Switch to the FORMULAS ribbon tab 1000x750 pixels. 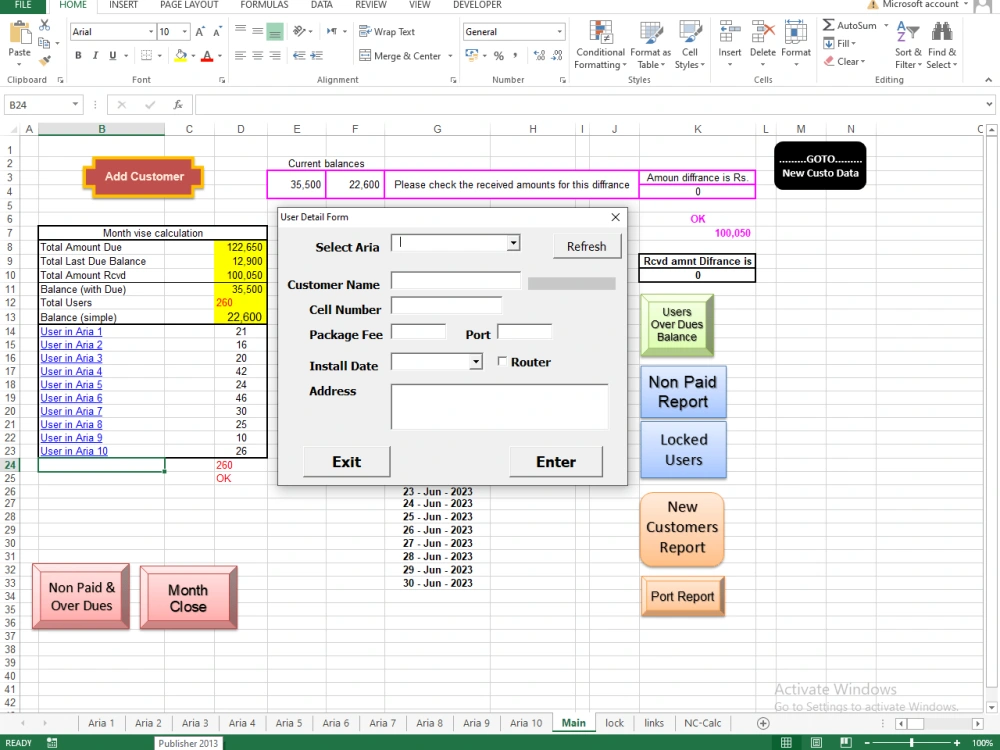(x=263, y=5)
